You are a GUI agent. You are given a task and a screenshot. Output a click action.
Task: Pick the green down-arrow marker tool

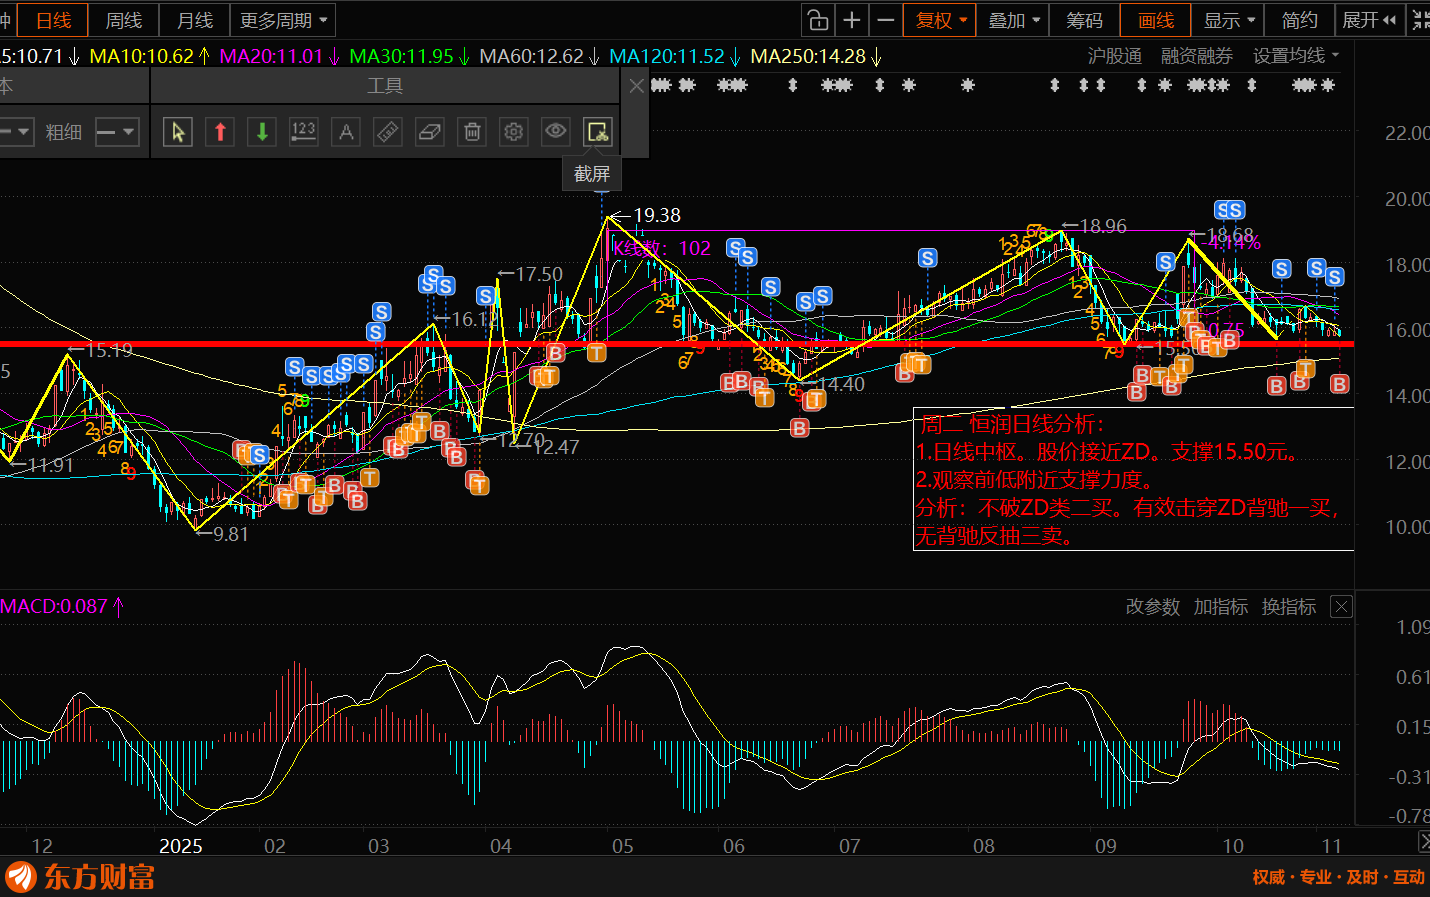(x=262, y=132)
